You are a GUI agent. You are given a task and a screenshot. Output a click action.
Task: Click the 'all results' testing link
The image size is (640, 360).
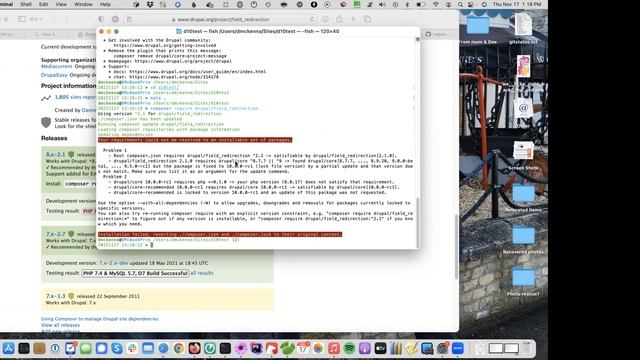[202, 273]
